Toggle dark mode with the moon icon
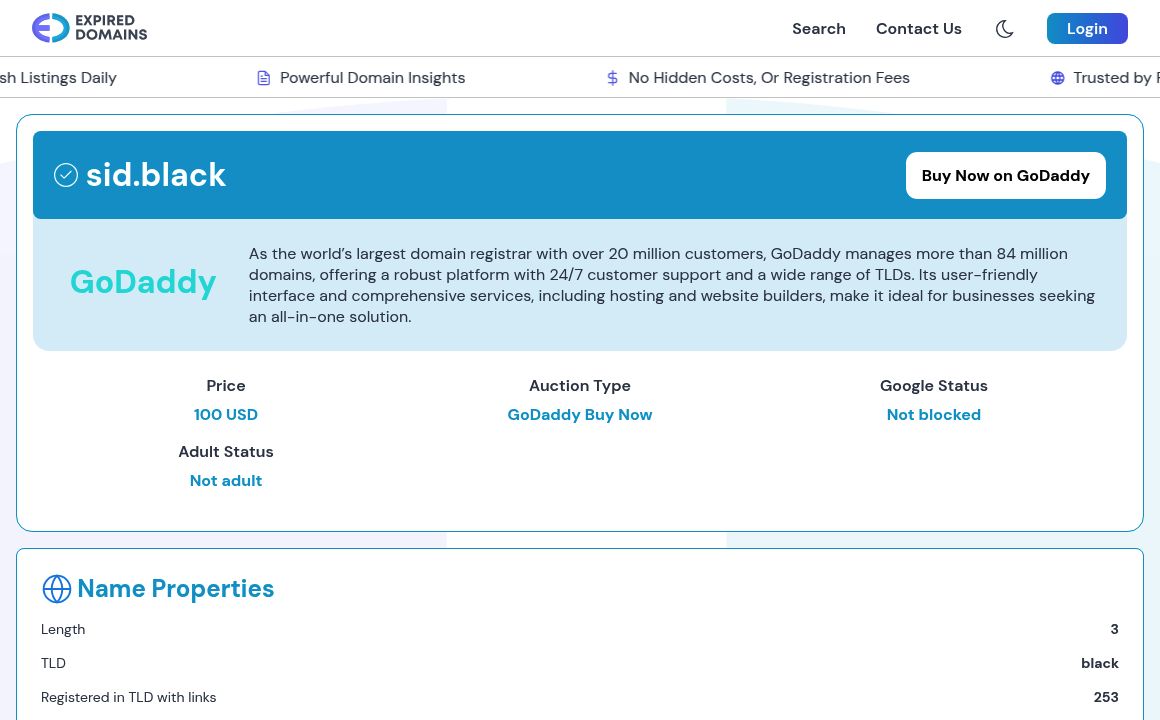Image resolution: width=1160 pixels, height=720 pixels. click(1004, 29)
